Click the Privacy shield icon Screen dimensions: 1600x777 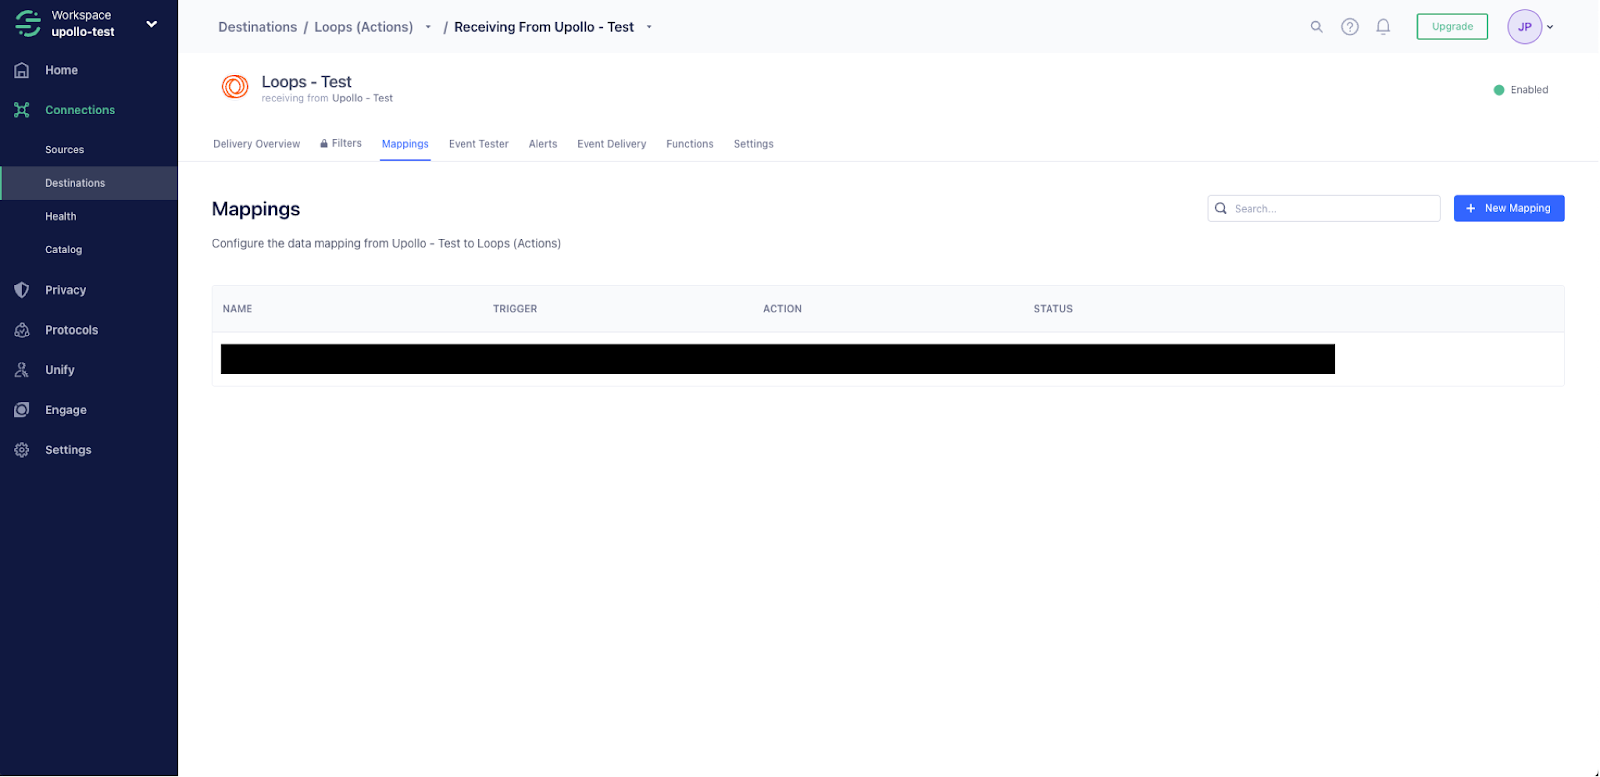tap(22, 290)
